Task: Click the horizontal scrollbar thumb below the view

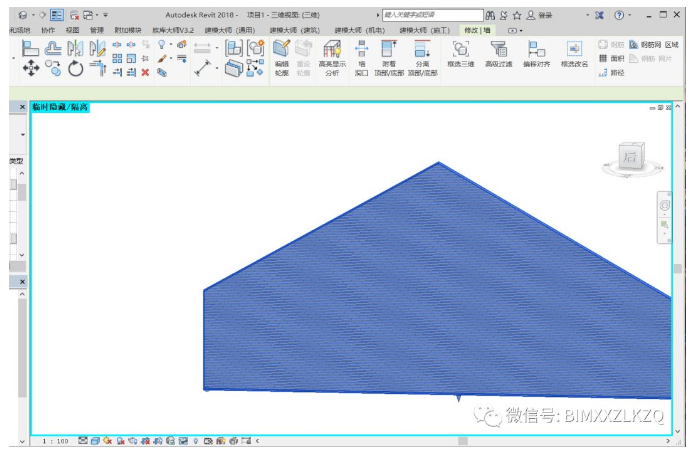Action: (462, 440)
